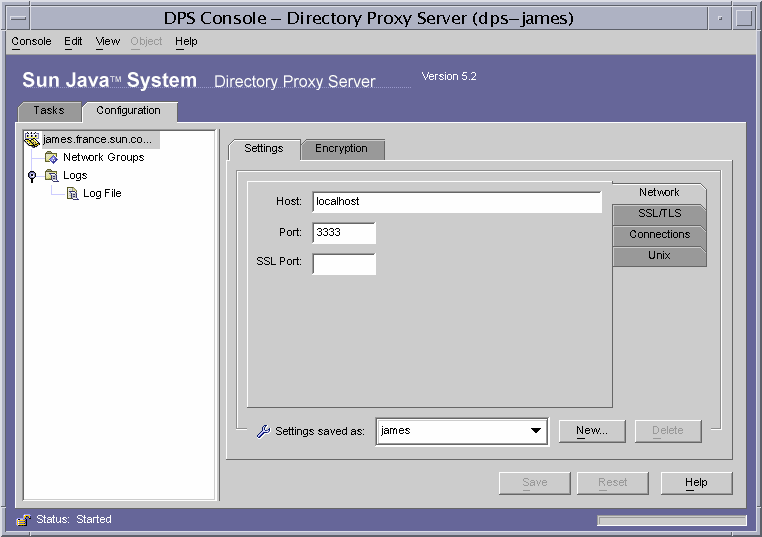
Task: Open the Connections side tab
Action: coord(659,234)
